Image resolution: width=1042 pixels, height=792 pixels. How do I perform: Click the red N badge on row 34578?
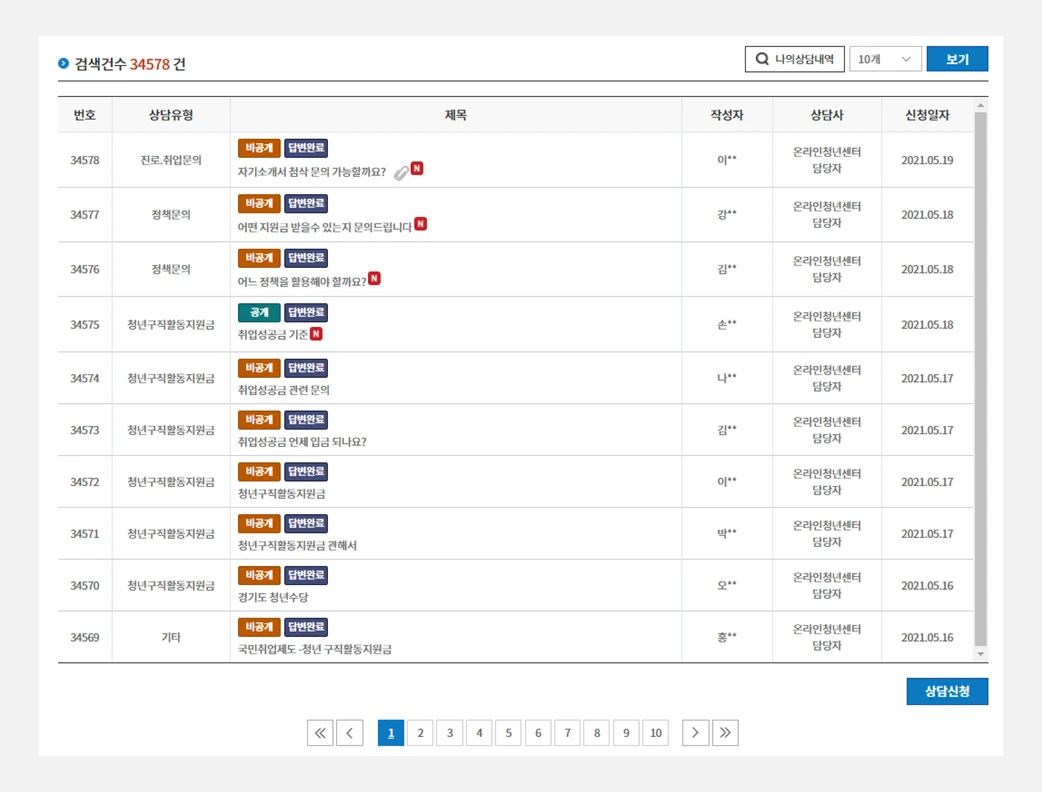pyautogui.click(x=417, y=168)
